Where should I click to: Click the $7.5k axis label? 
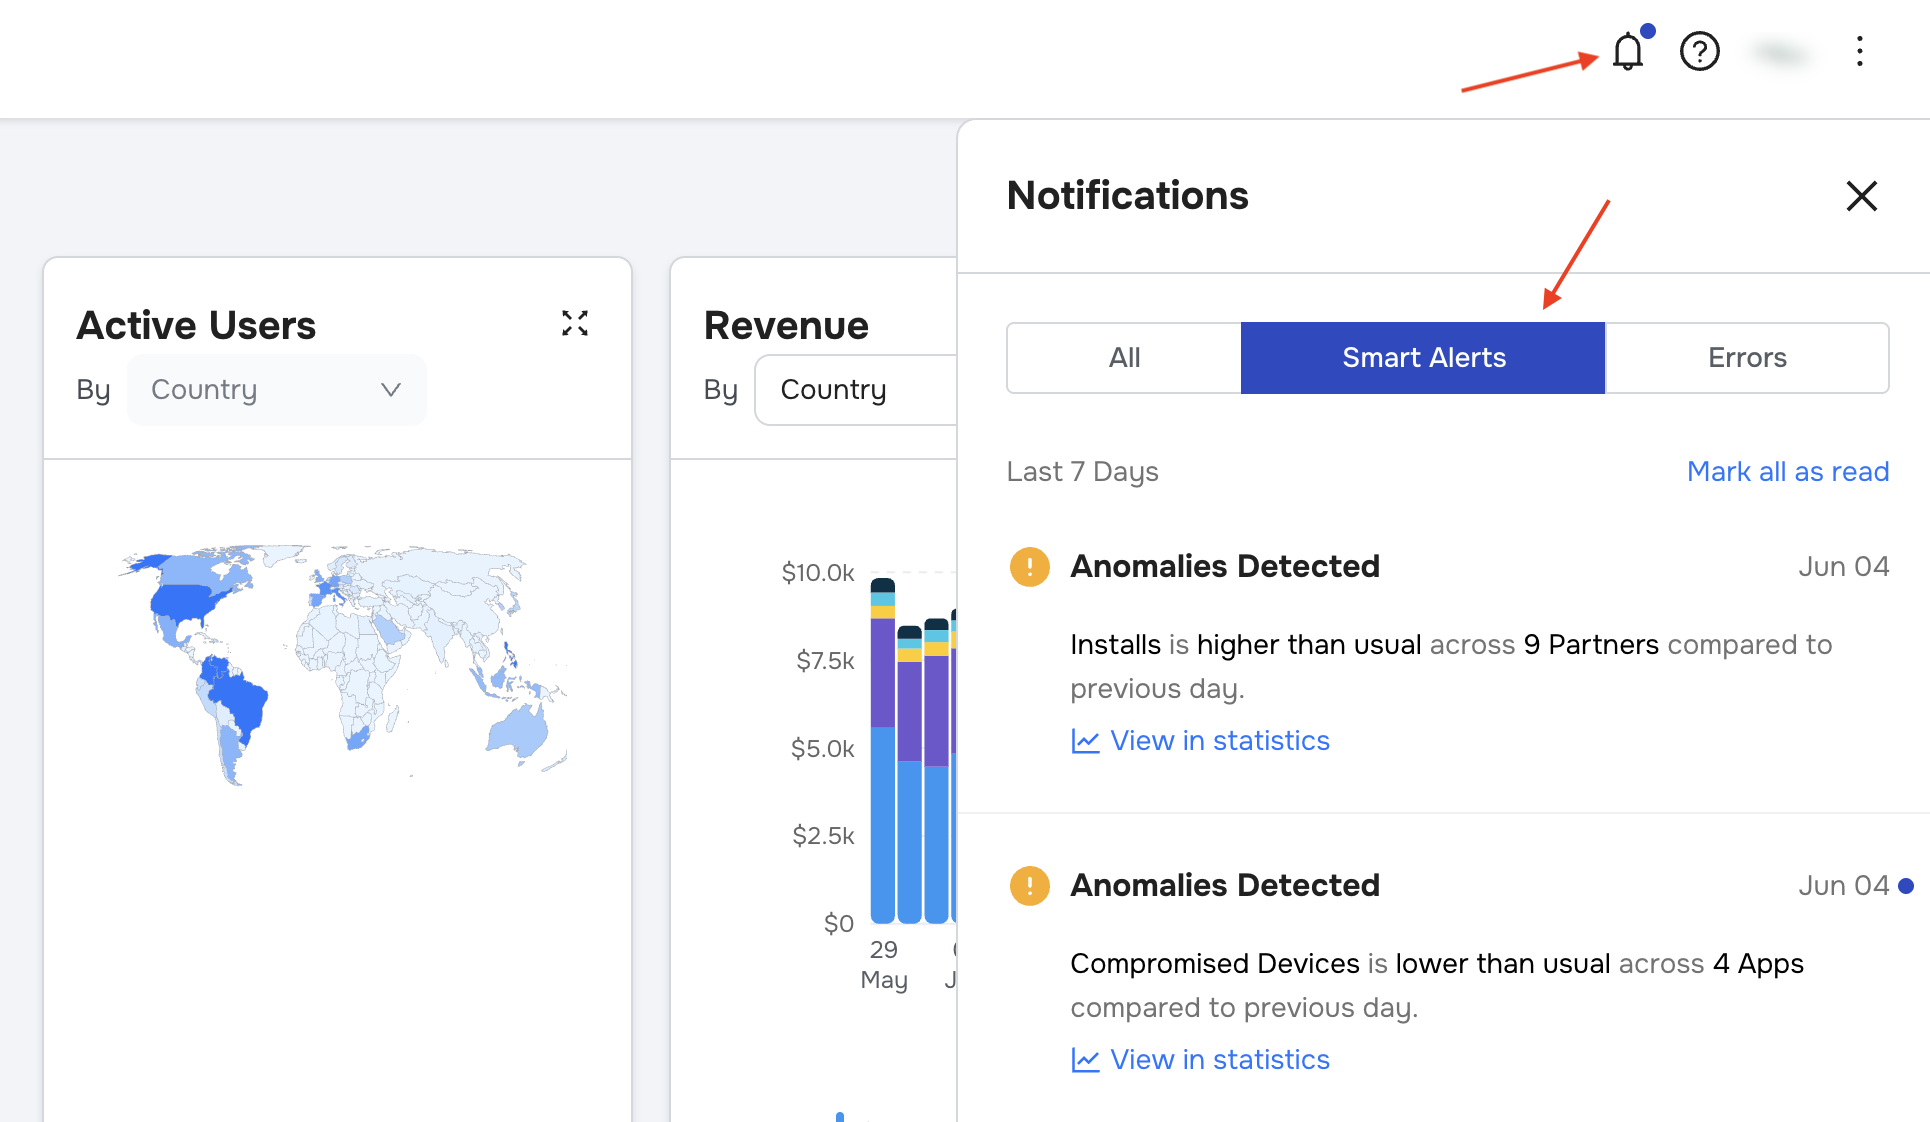click(x=825, y=661)
